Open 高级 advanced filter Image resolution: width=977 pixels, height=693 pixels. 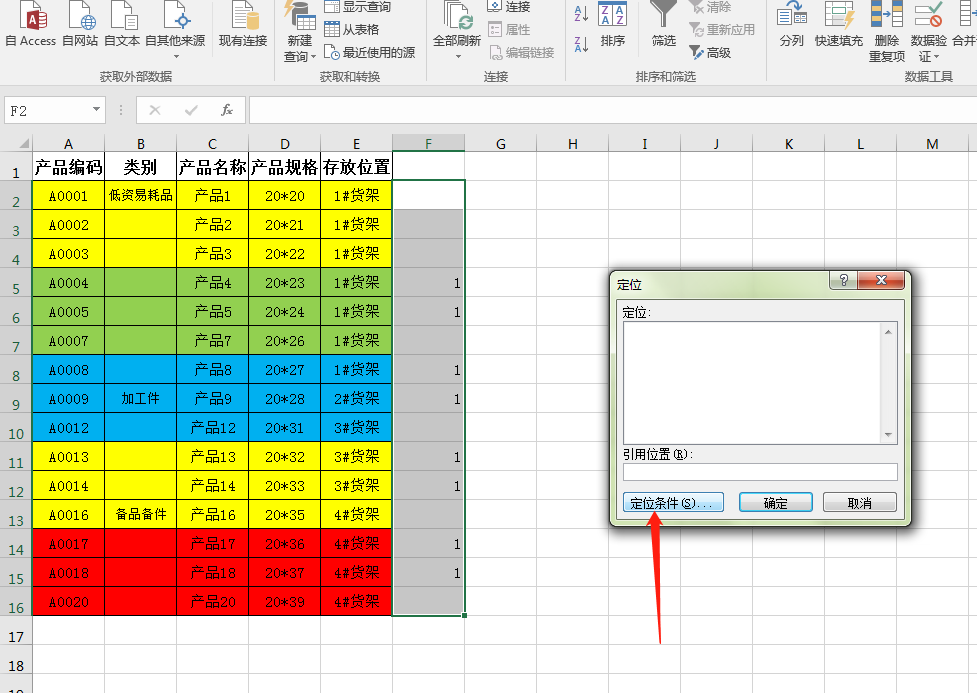[x=710, y=53]
